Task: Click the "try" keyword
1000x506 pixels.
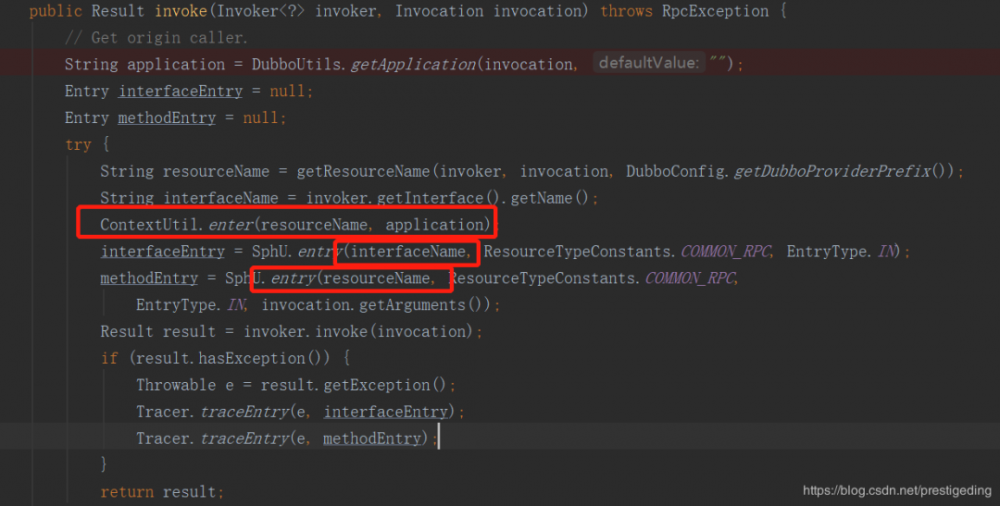Action: tap(78, 145)
